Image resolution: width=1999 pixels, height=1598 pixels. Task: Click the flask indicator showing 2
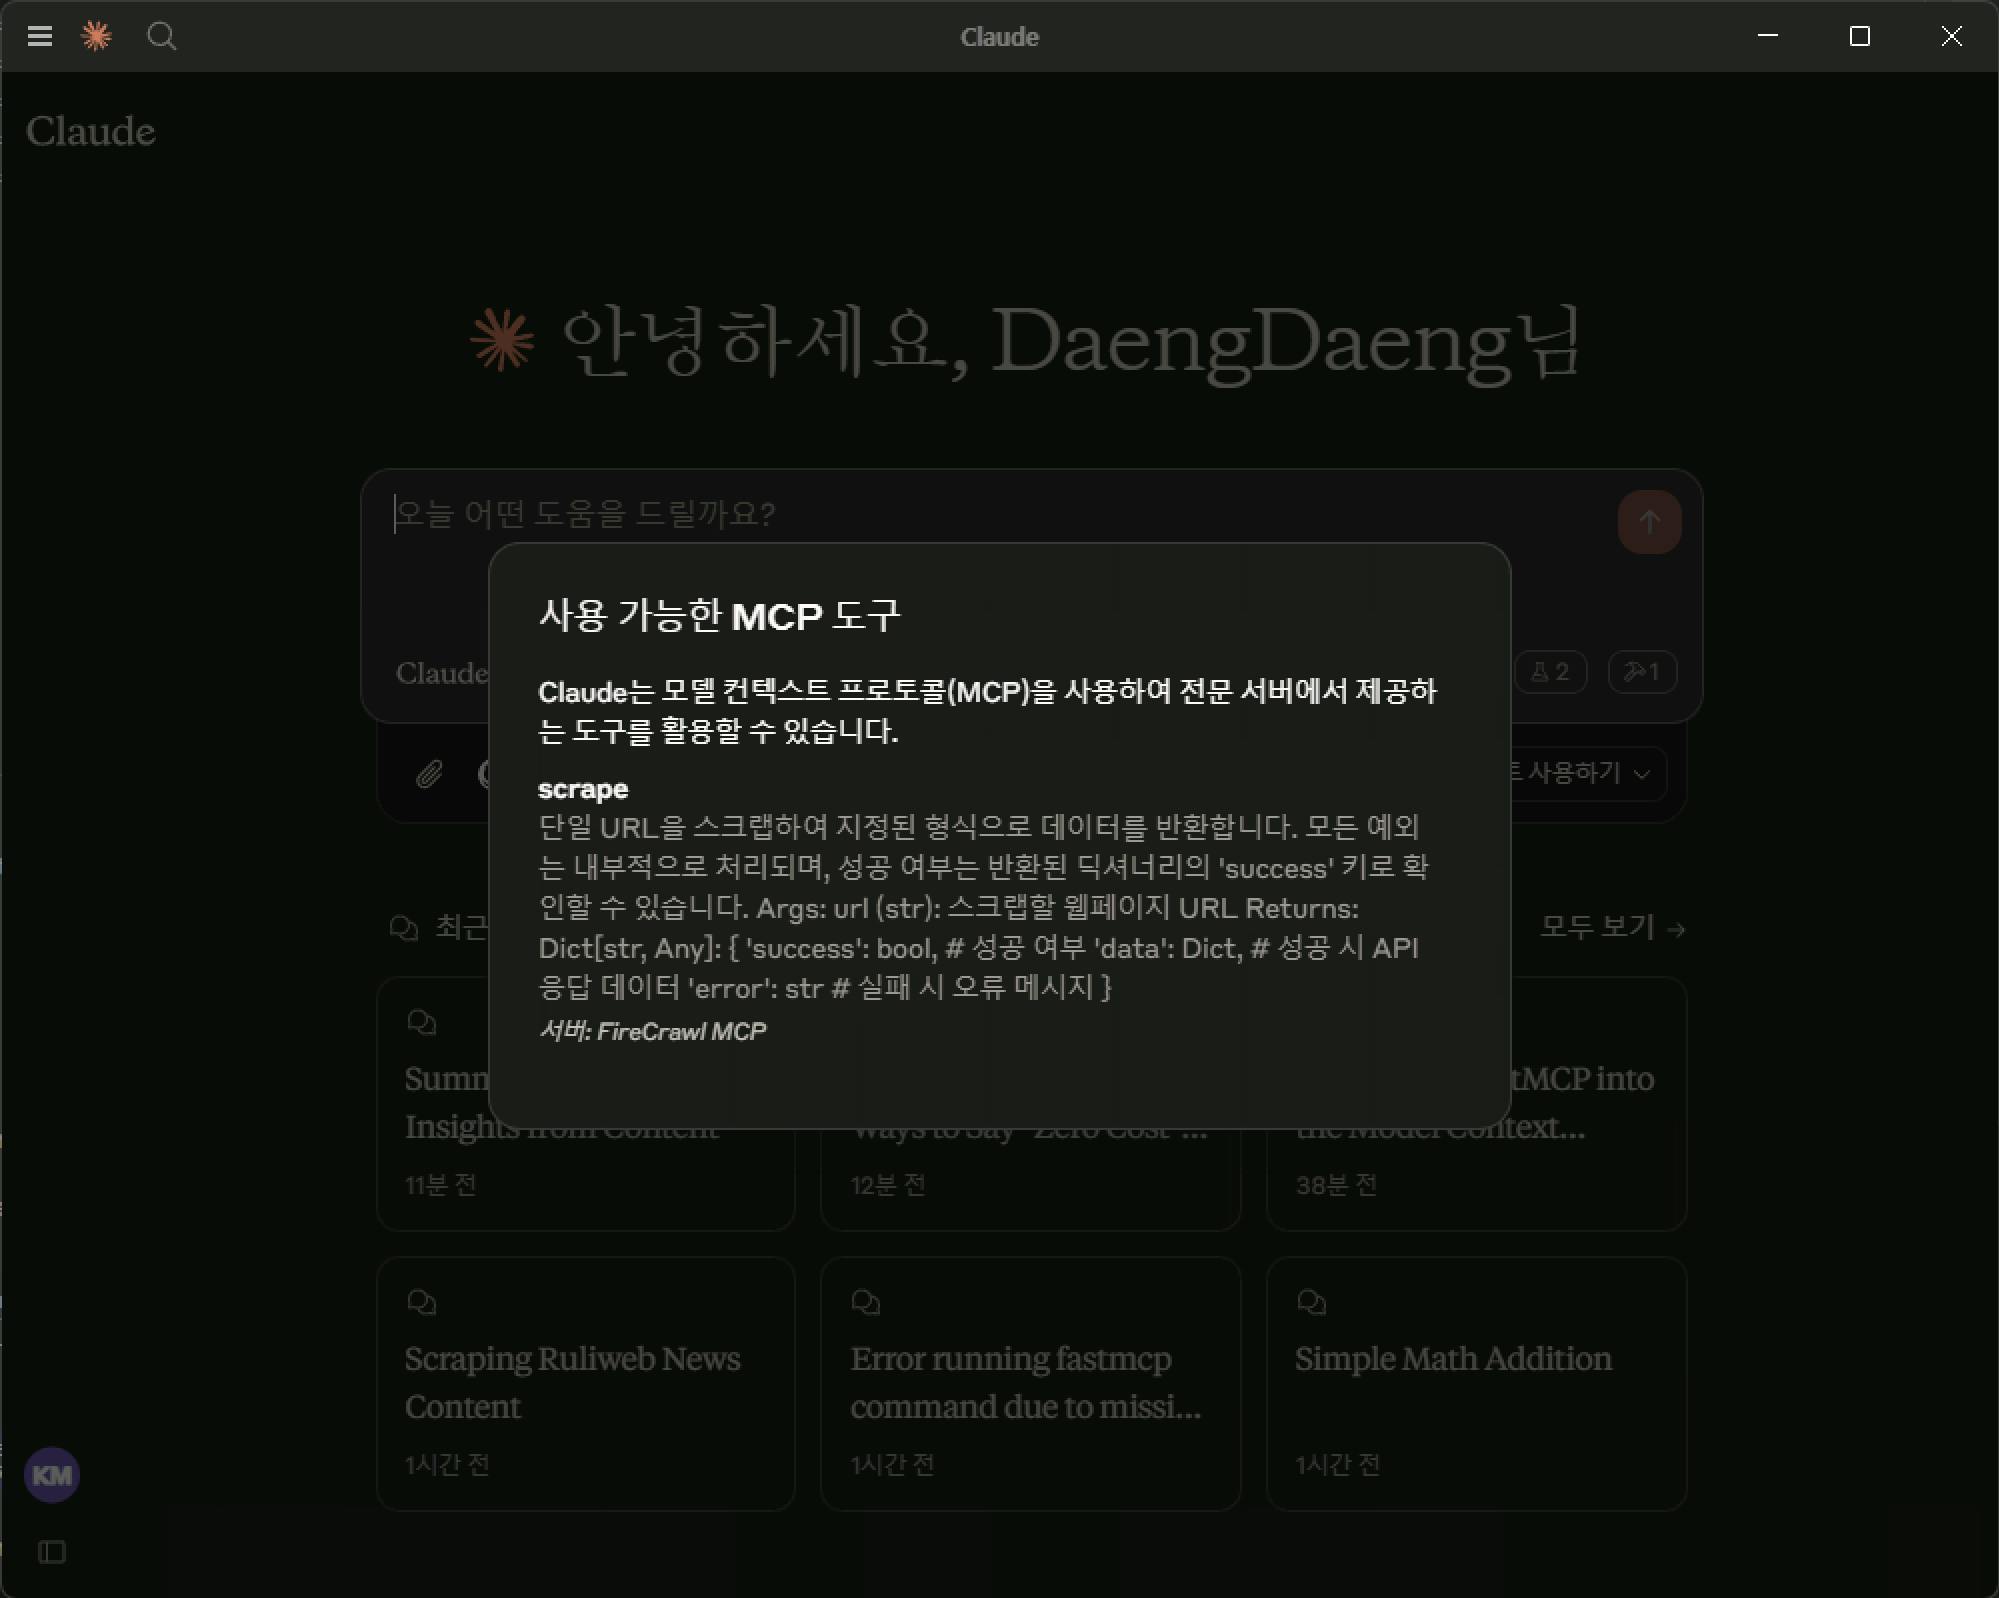1550,672
